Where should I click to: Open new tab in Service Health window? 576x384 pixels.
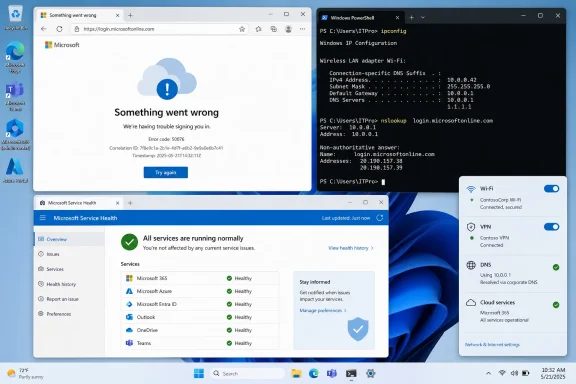[130, 203]
